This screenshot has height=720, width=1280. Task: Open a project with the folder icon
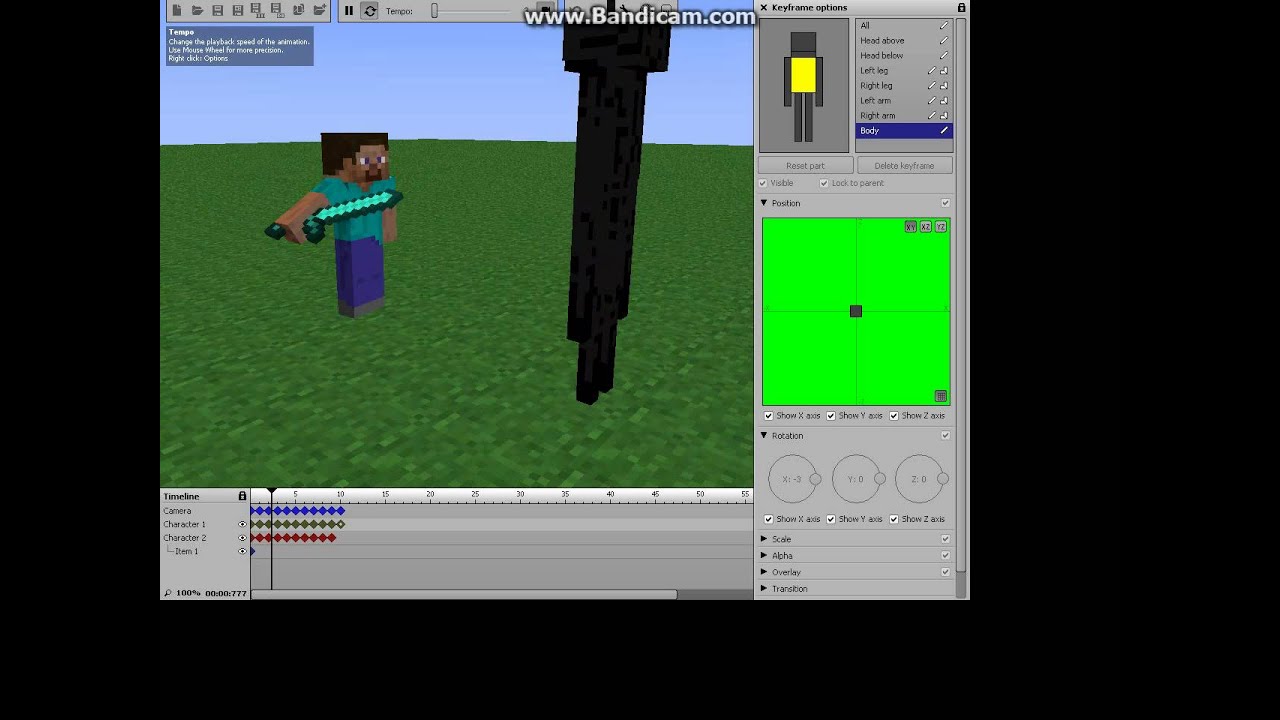coord(197,10)
